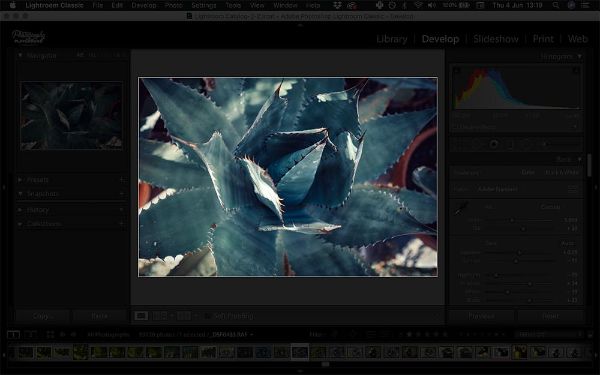600x375 pixels.
Task: Open the Slideshow module
Action: [496, 39]
